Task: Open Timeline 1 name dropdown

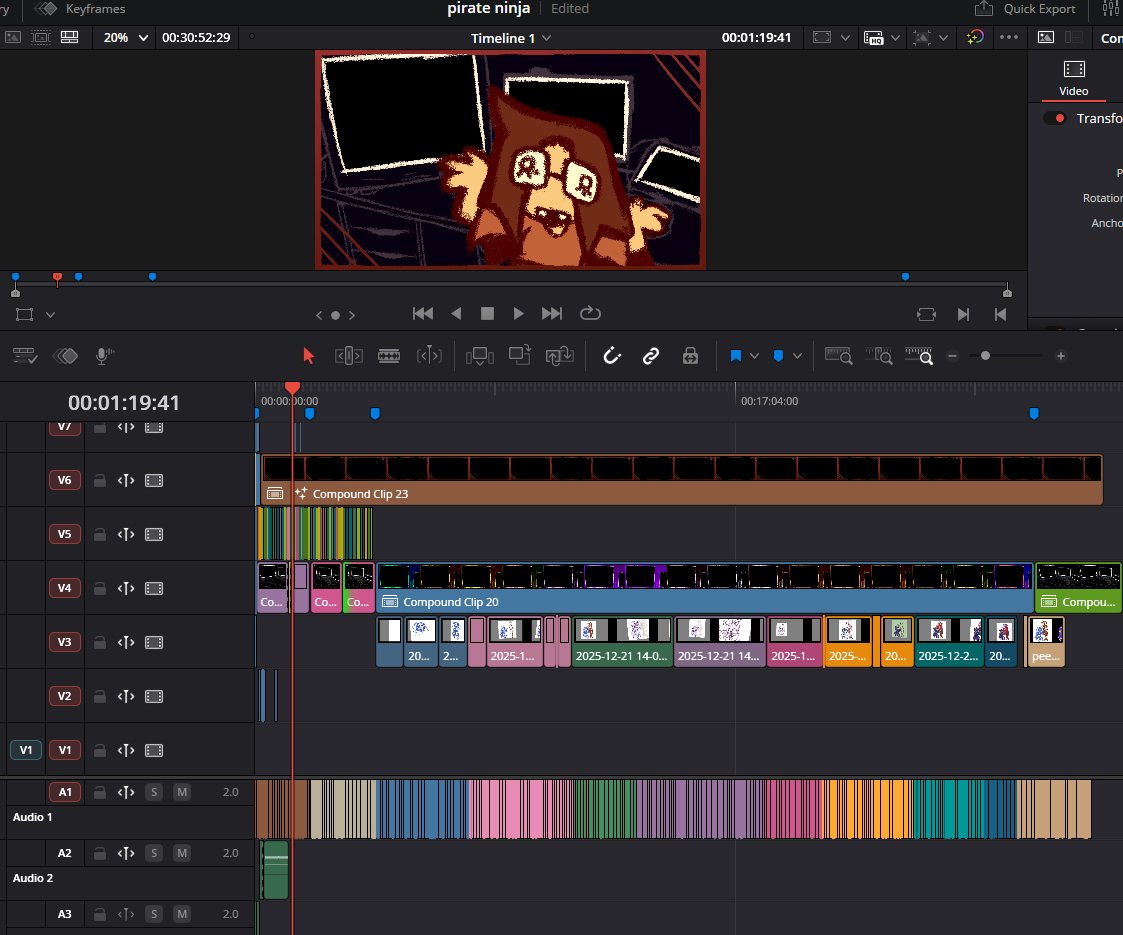Action: [x=546, y=38]
